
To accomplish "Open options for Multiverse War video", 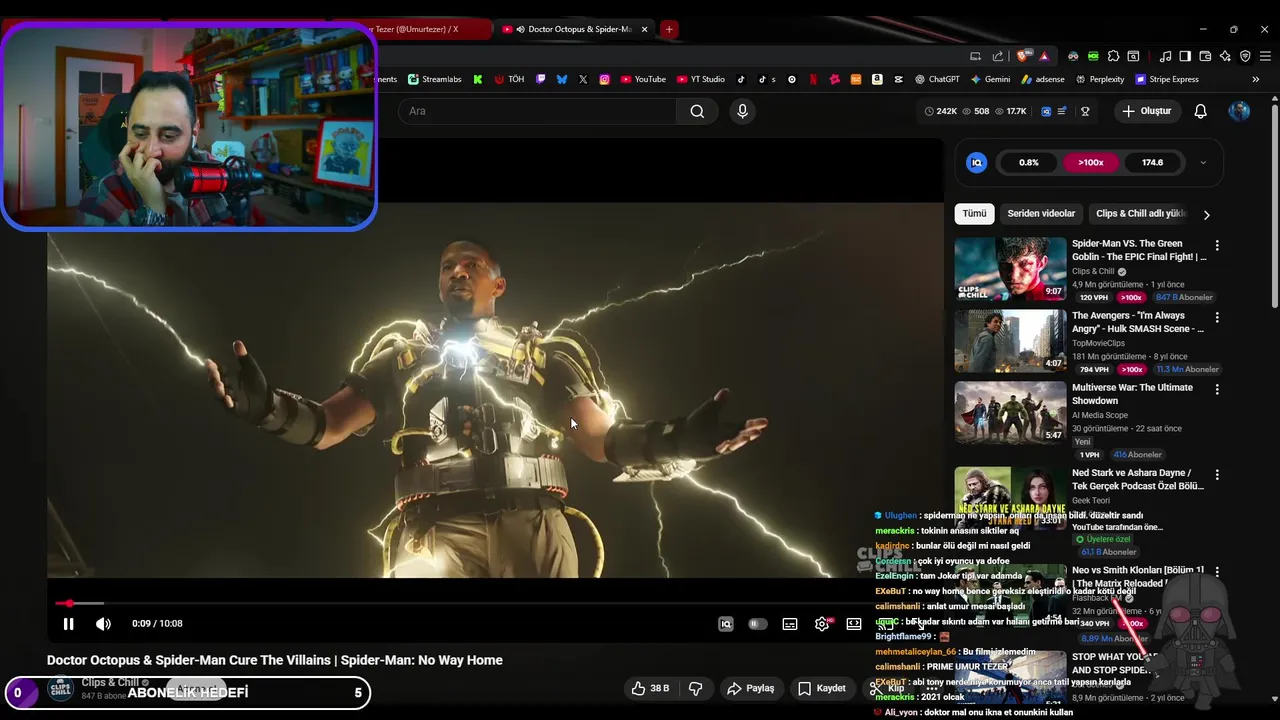I will tap(1217, 389).
